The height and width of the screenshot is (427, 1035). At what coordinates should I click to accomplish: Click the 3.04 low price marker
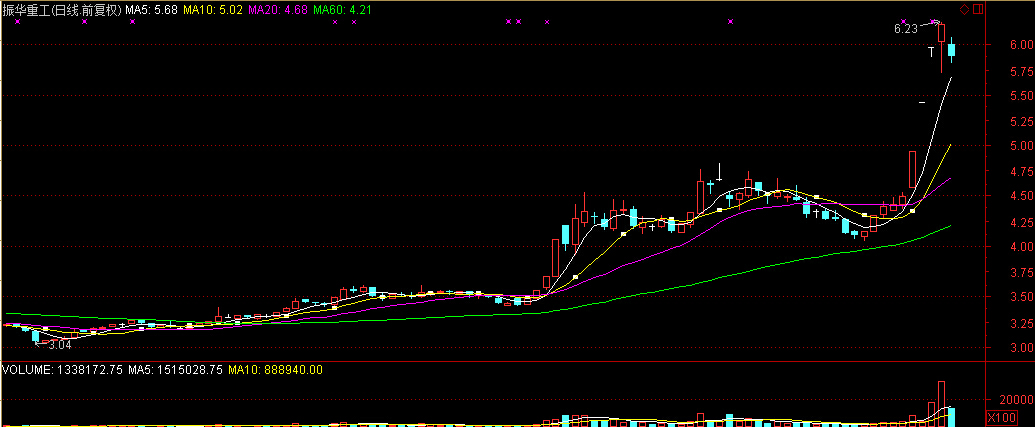[x=59, y=345]
